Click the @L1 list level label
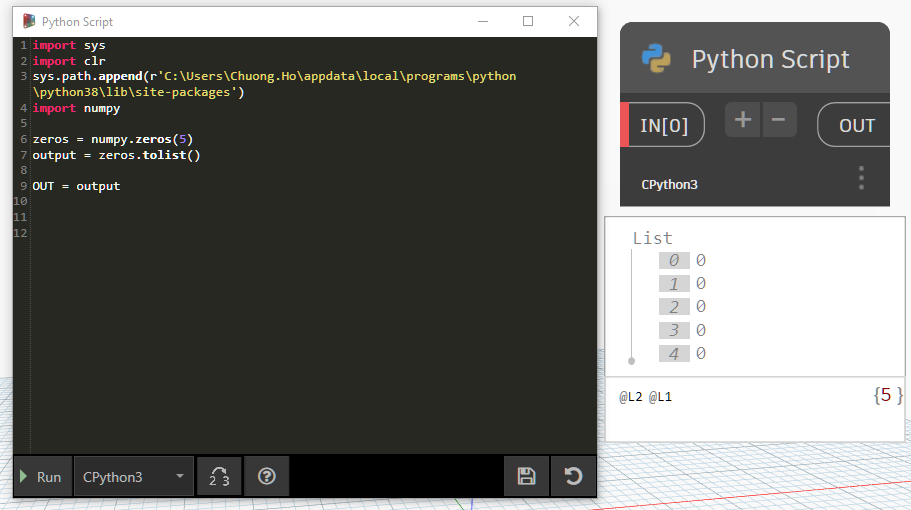The height and width of the screenshot is (510, 911). click(x=661, y=397)
